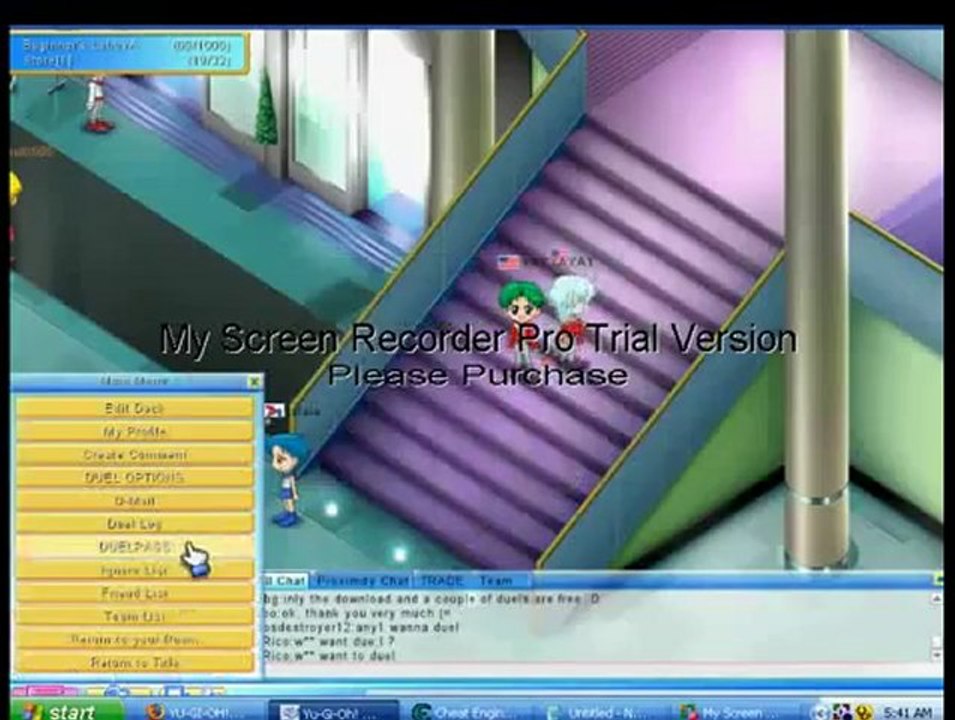This screenshot has height=720, width=955.
Task: Switch to the TRADE chat tab
Action: pyautogui.click(x=442, y=581)
